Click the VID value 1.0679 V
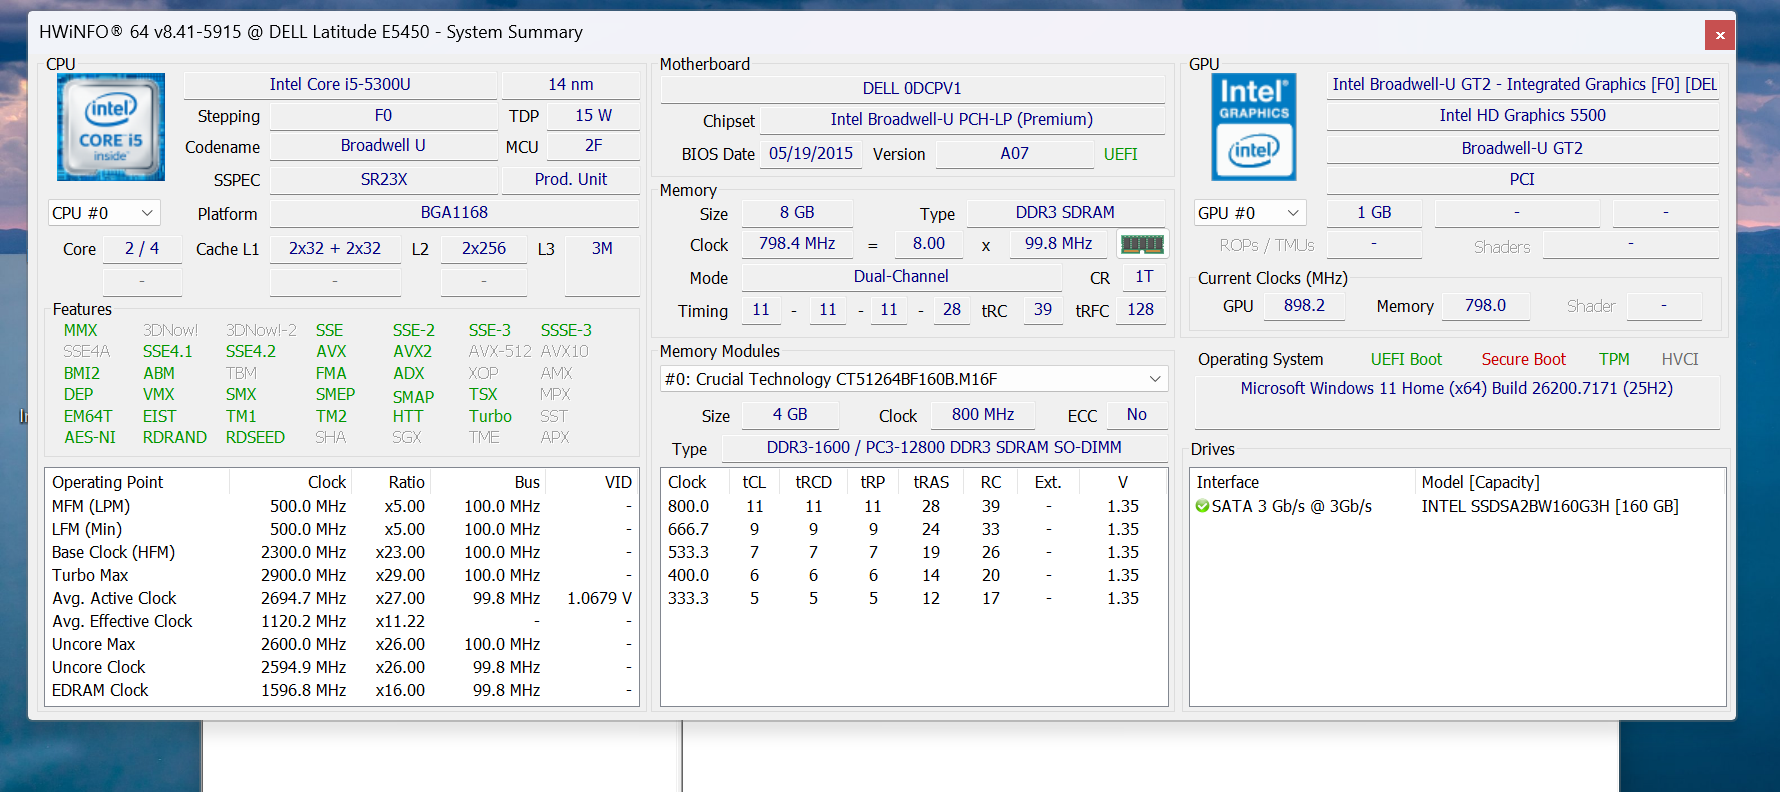The image size is (1780, 792). [599, 599]
